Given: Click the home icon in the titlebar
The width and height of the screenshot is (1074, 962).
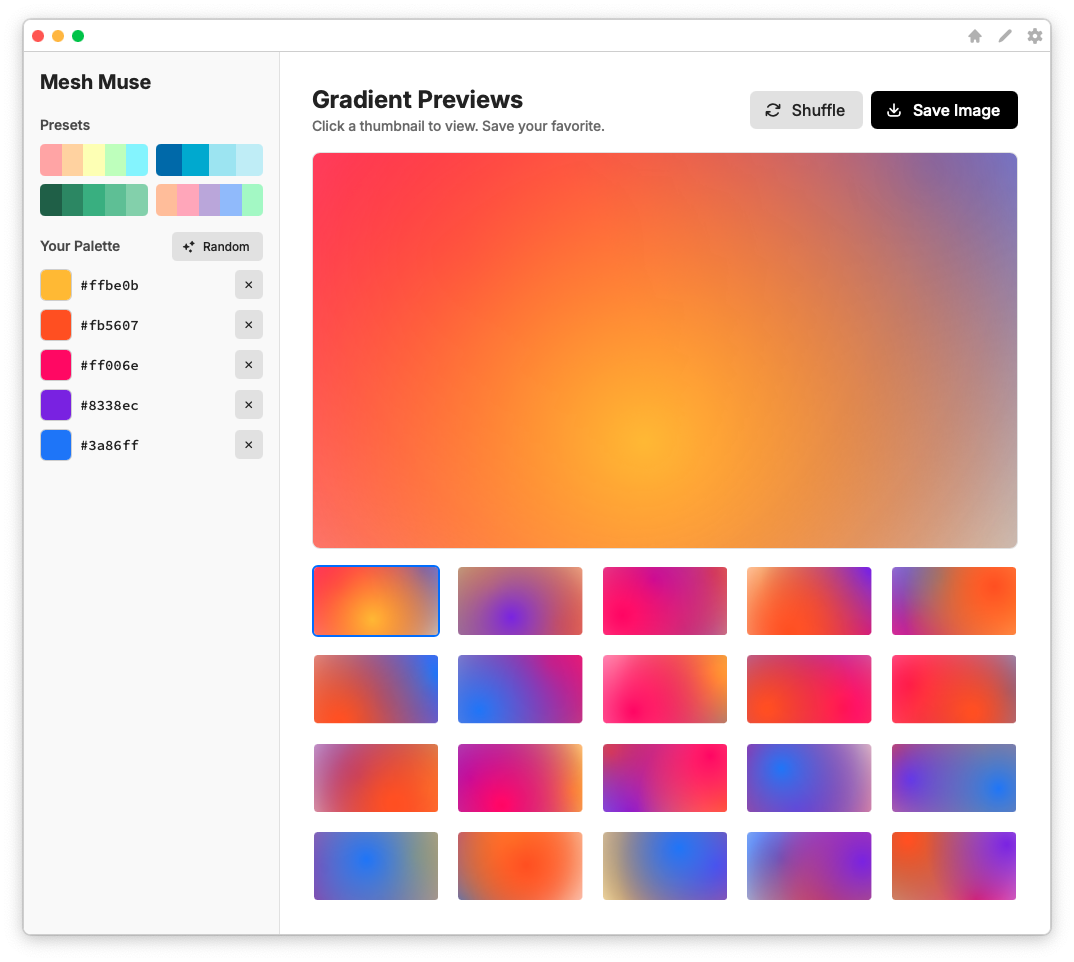Looking at the screenshot, I should [974, 35].
